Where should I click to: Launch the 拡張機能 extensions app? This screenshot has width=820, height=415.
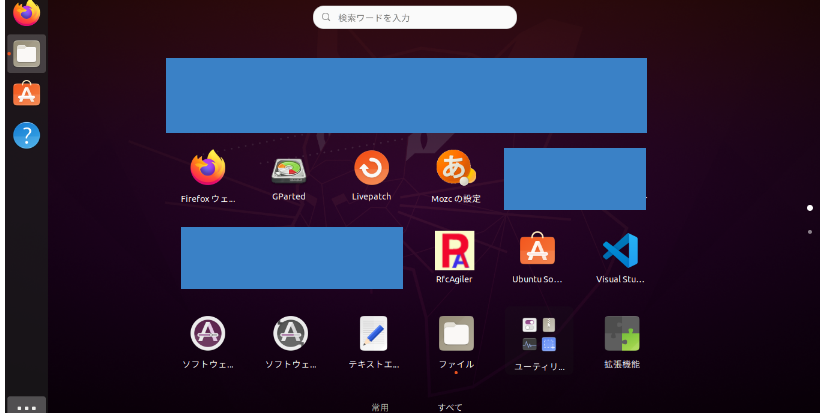622,333
